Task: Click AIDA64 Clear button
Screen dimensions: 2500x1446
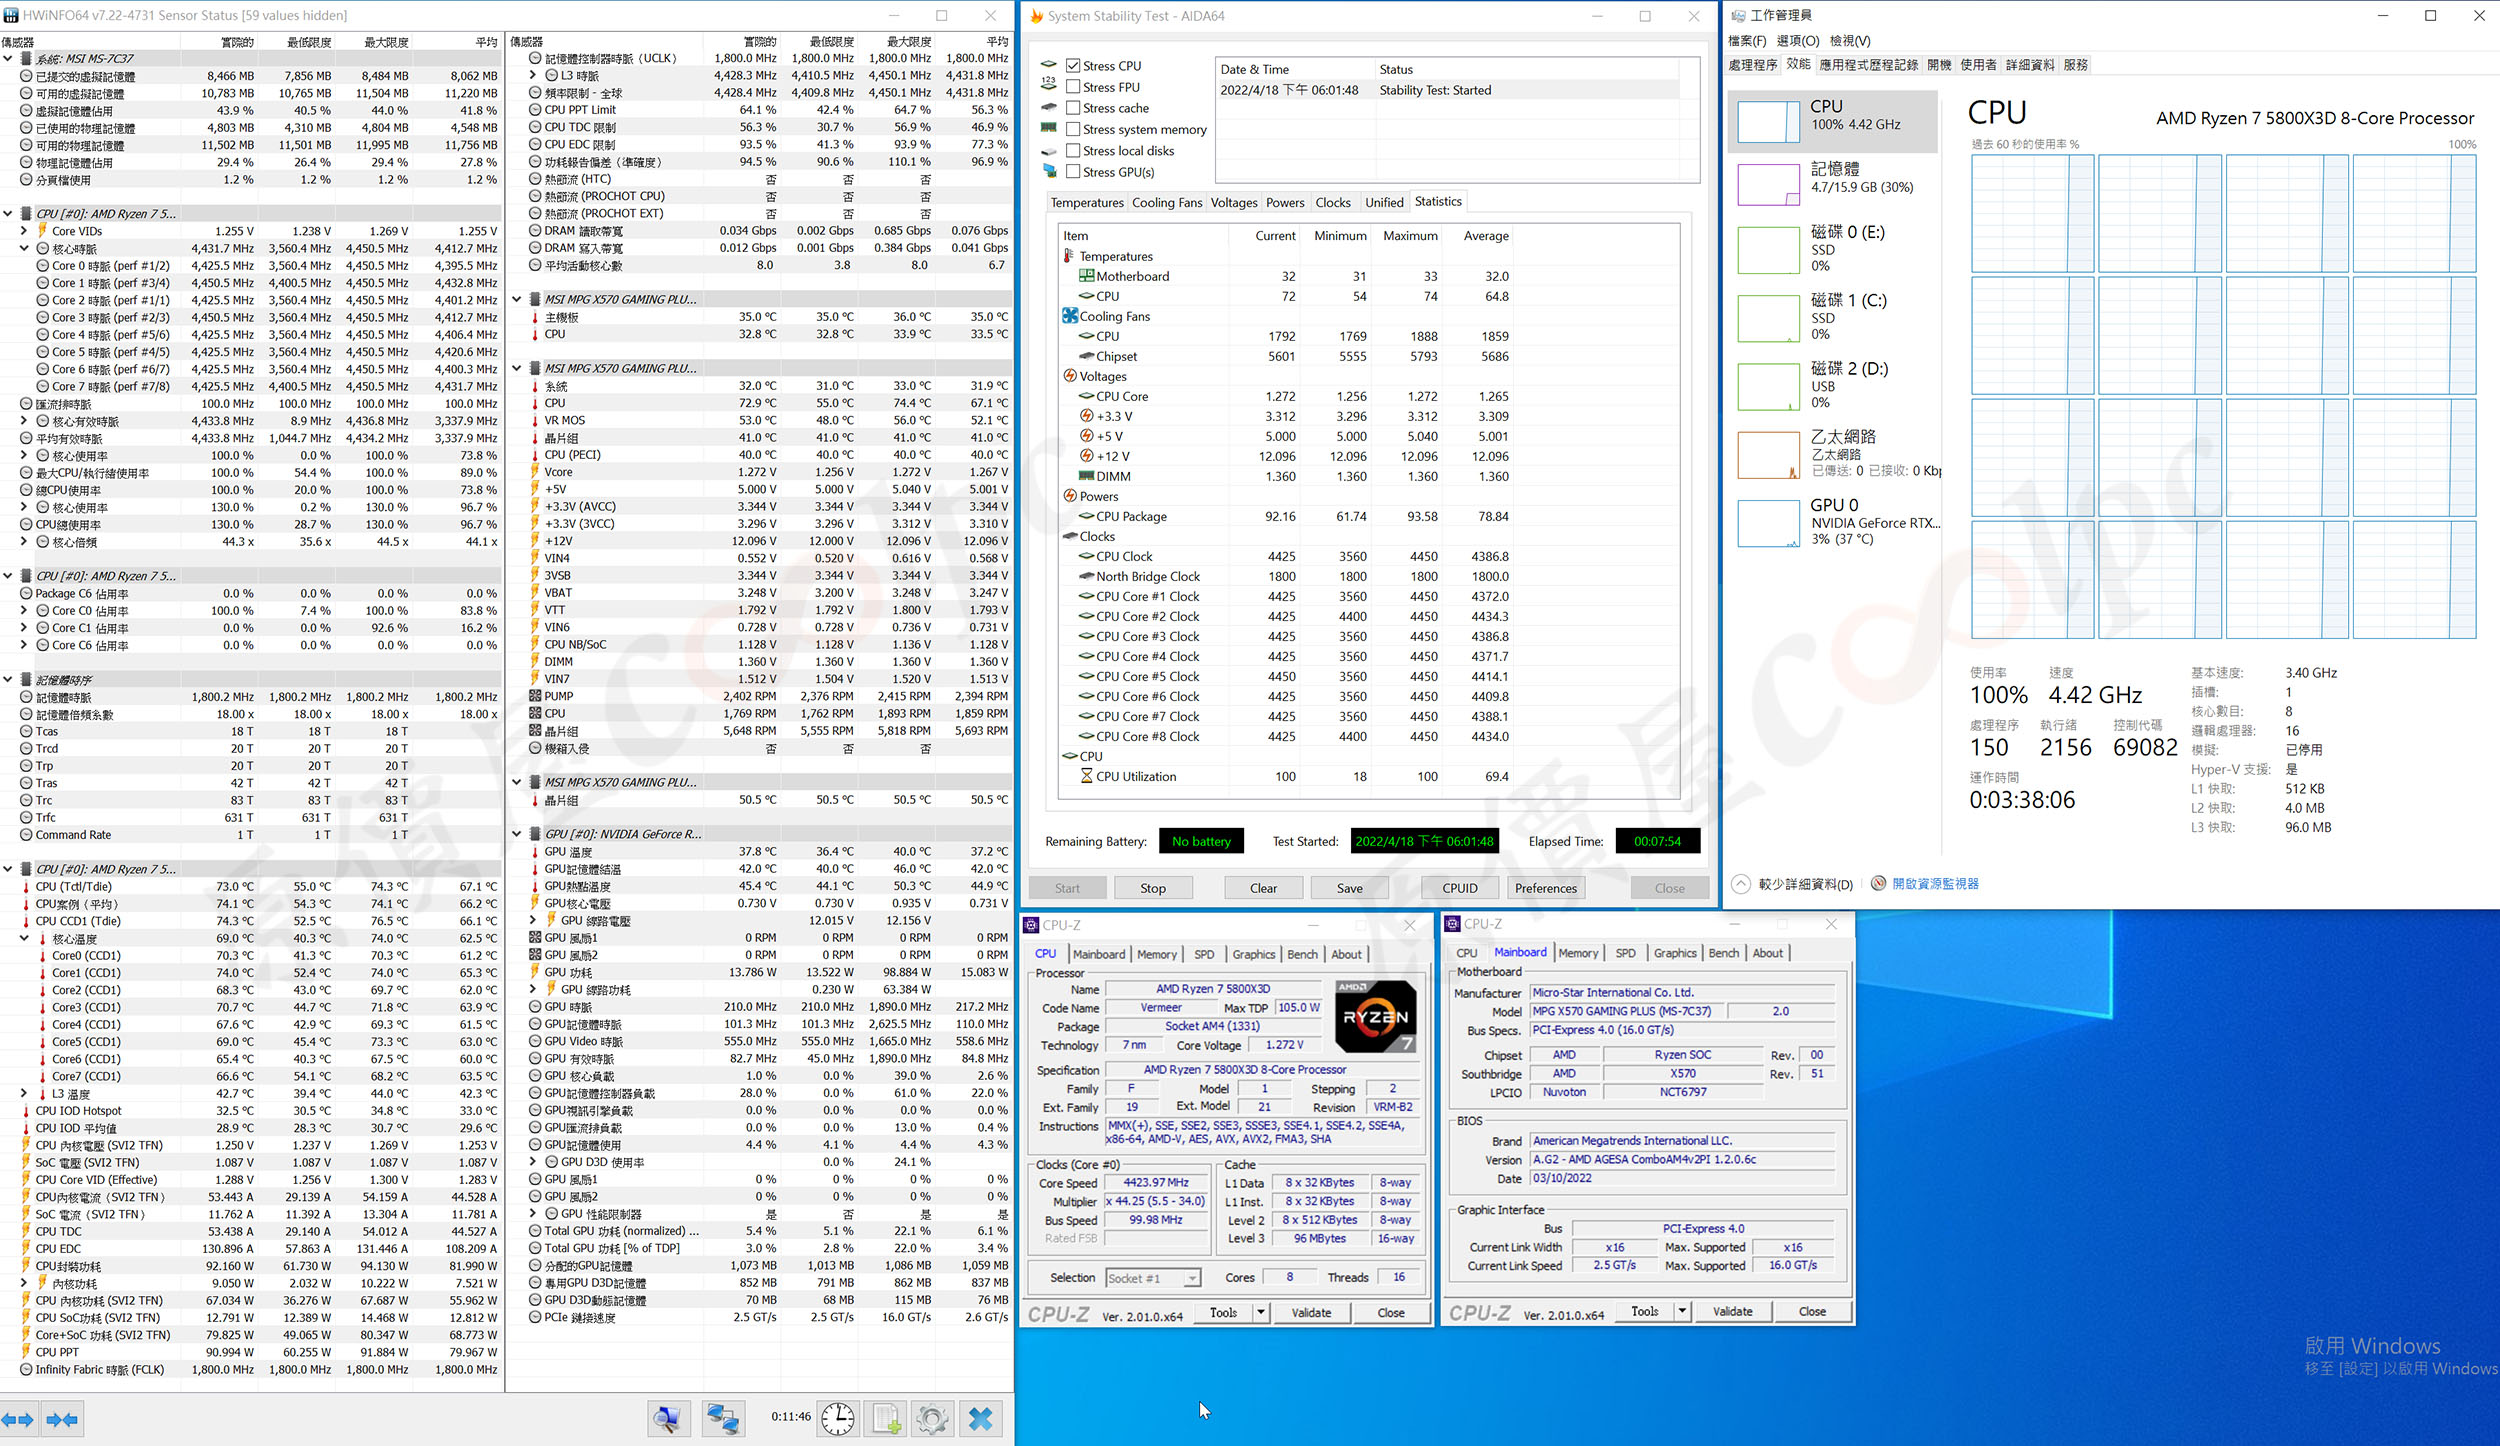Action: pos(1263,888)
